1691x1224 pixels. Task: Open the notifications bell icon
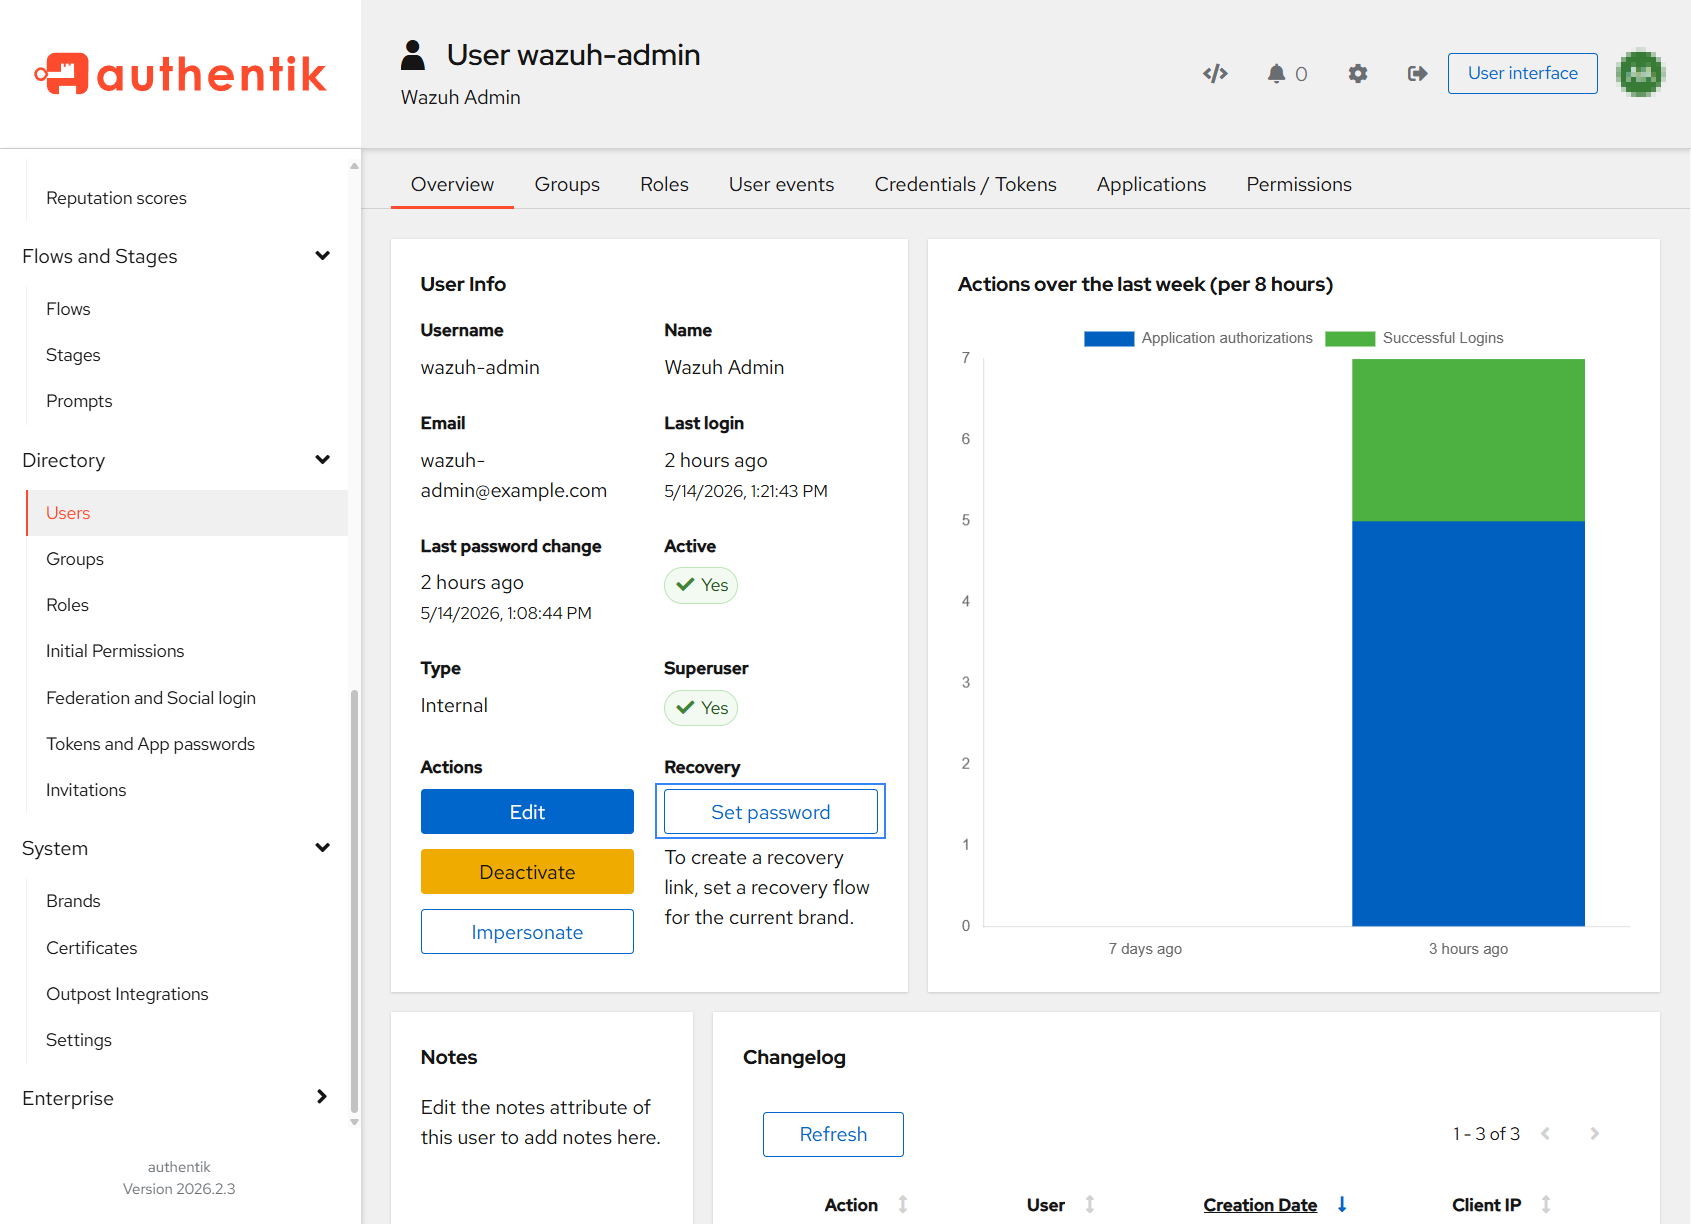pos(1276,73)
